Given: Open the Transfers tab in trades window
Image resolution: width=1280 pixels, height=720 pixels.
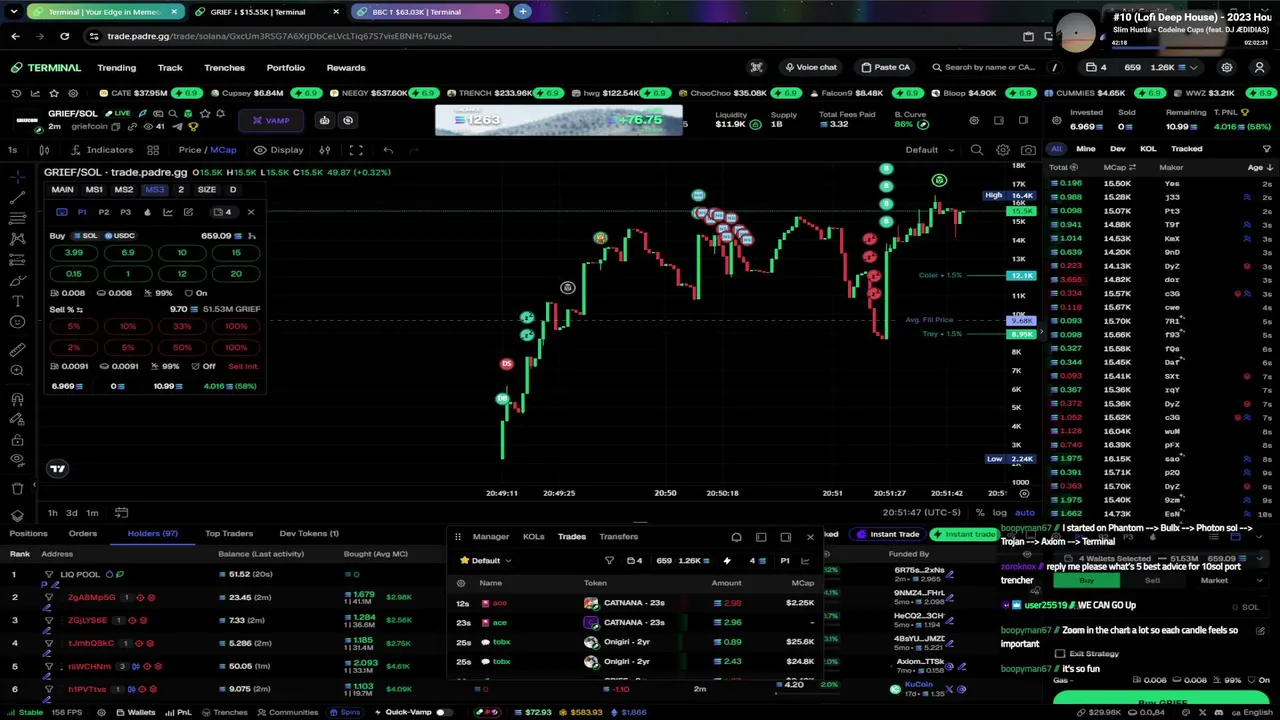Looking at the screenshot, I should tap(618, 537).
